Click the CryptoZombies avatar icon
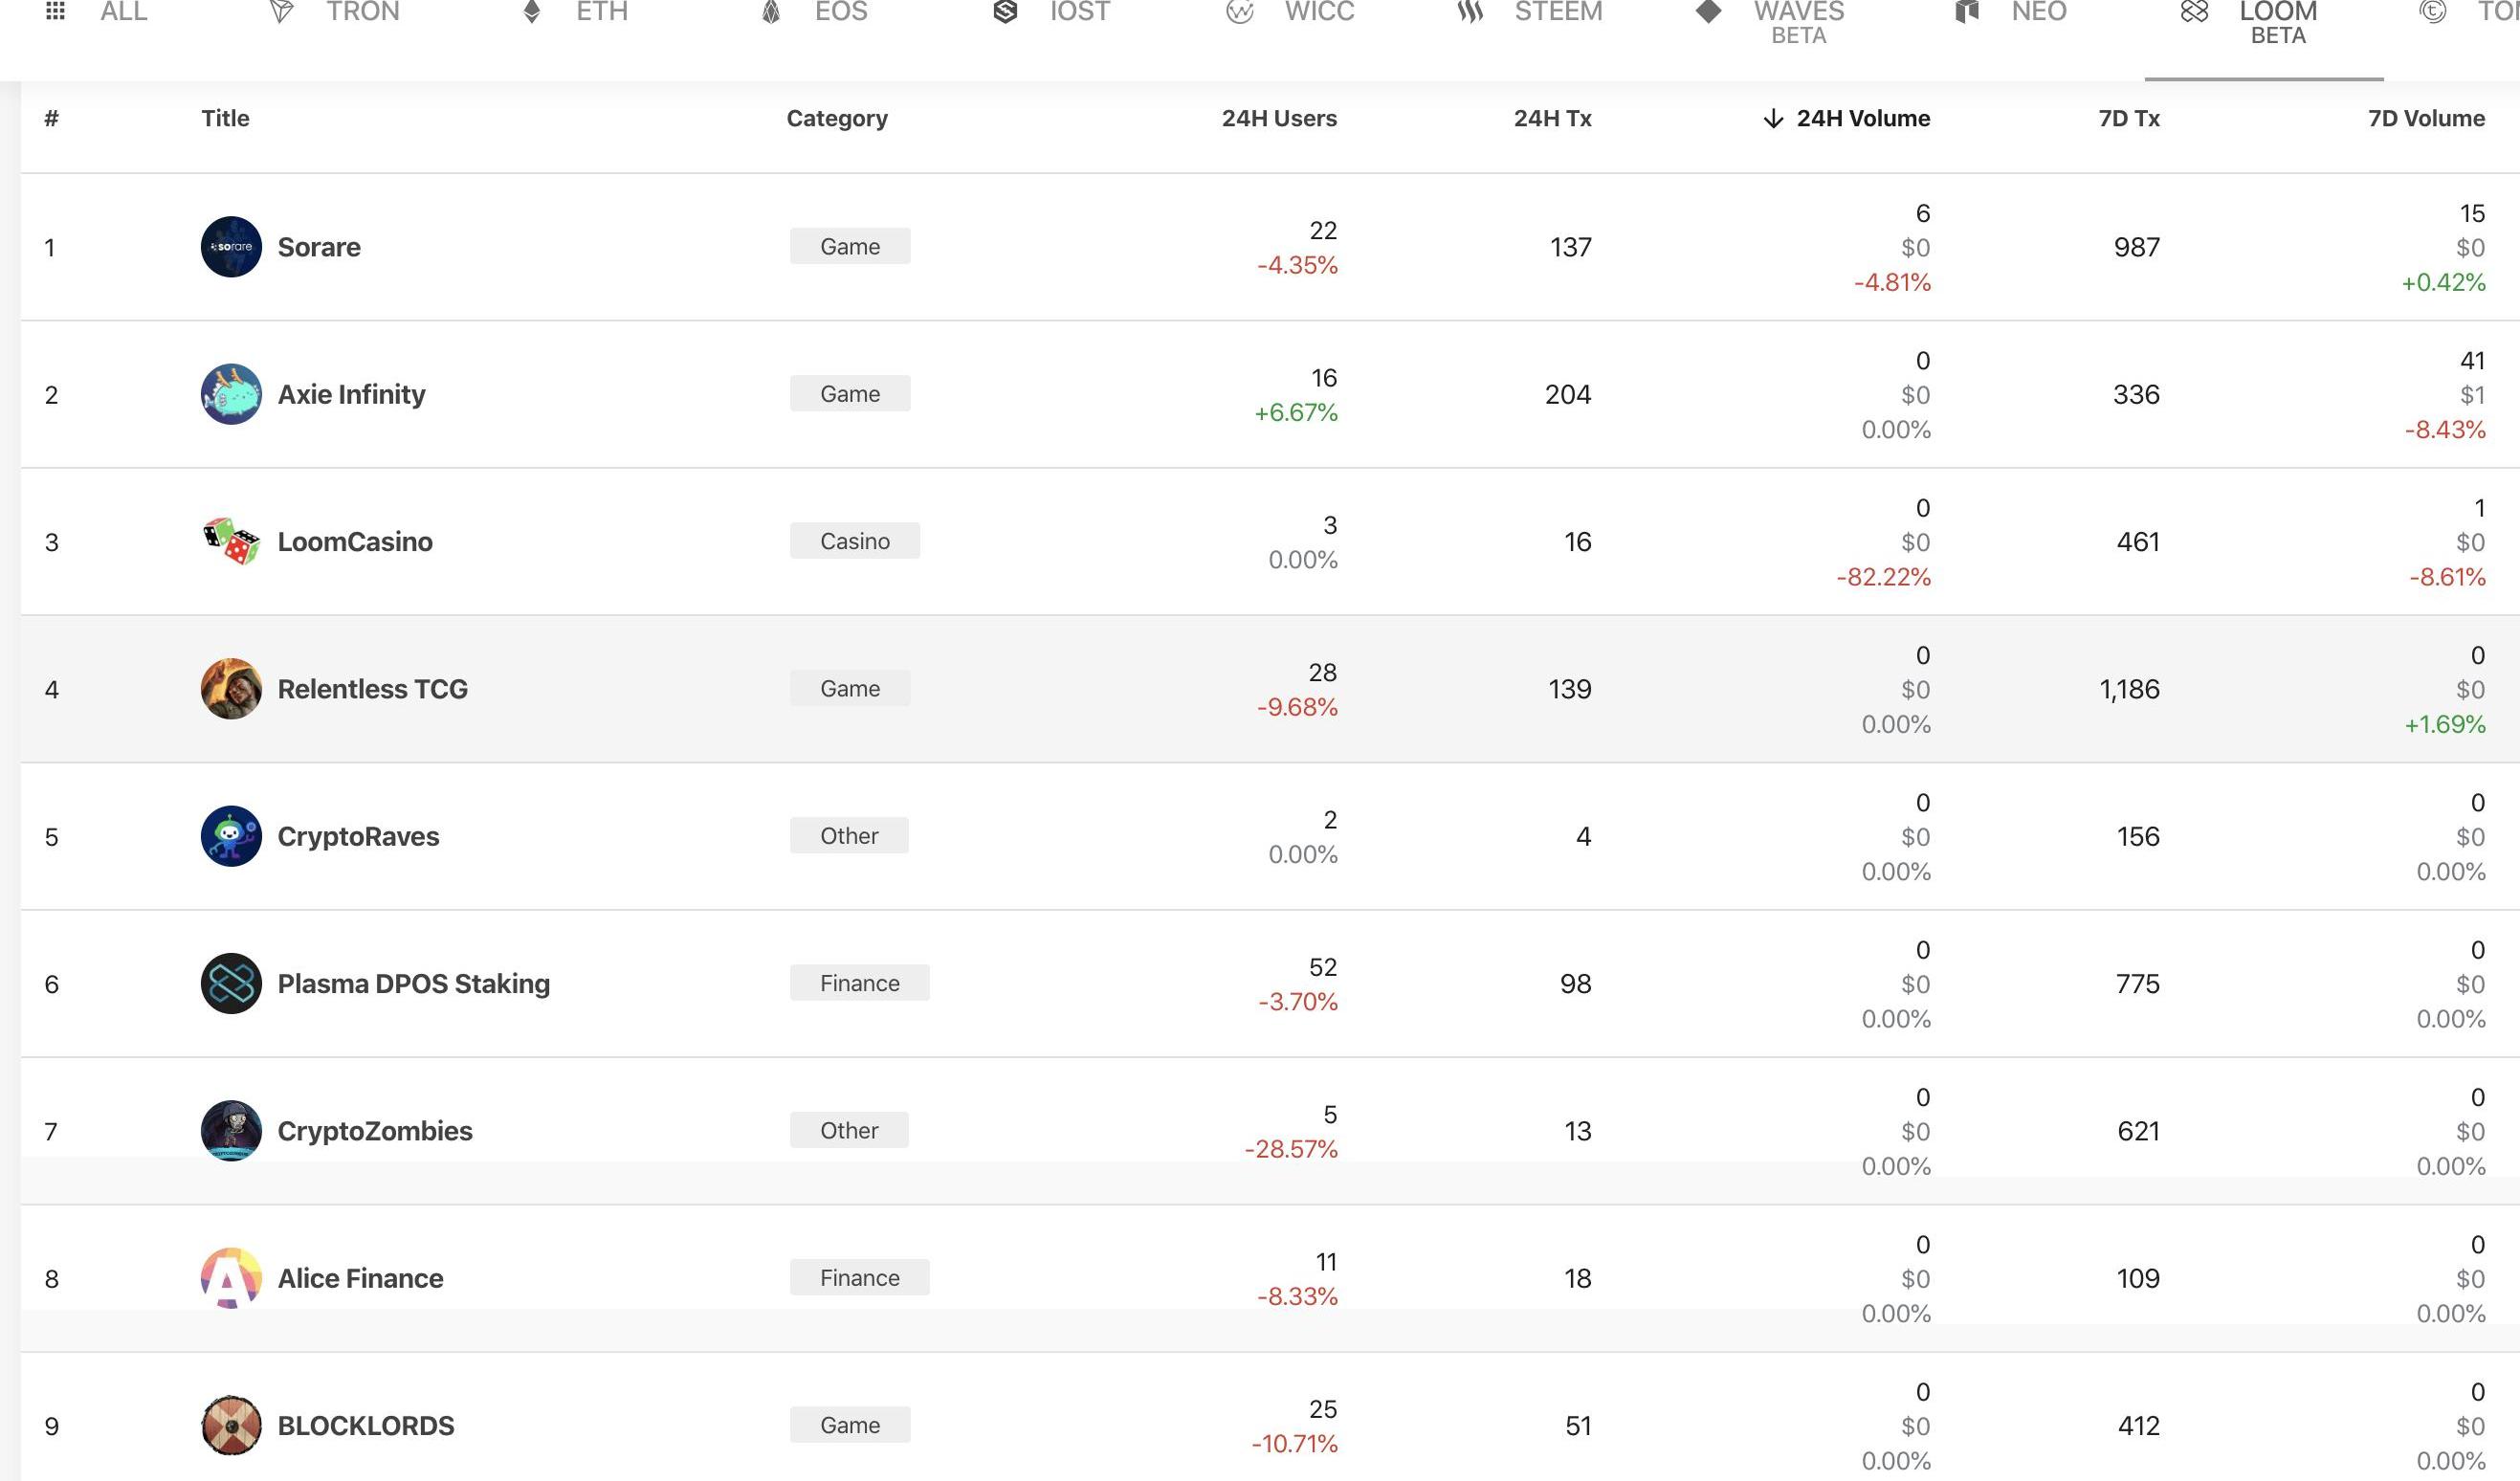2520x1481 pixels. point(231,1130)
